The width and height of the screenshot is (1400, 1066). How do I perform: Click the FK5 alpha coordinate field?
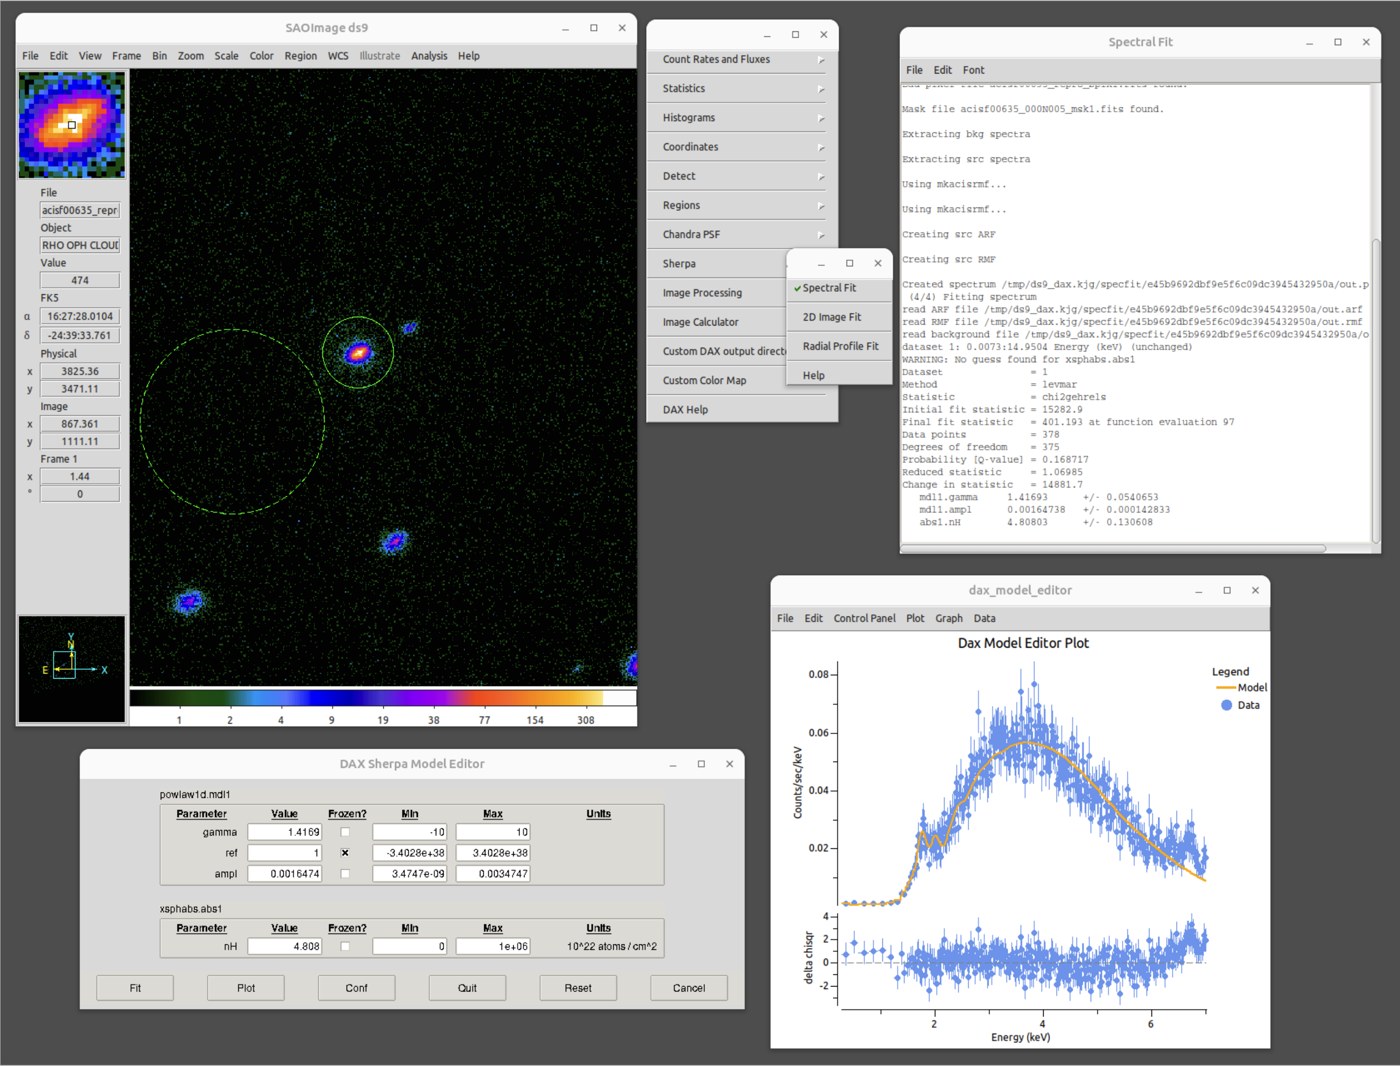pos(80,316)
